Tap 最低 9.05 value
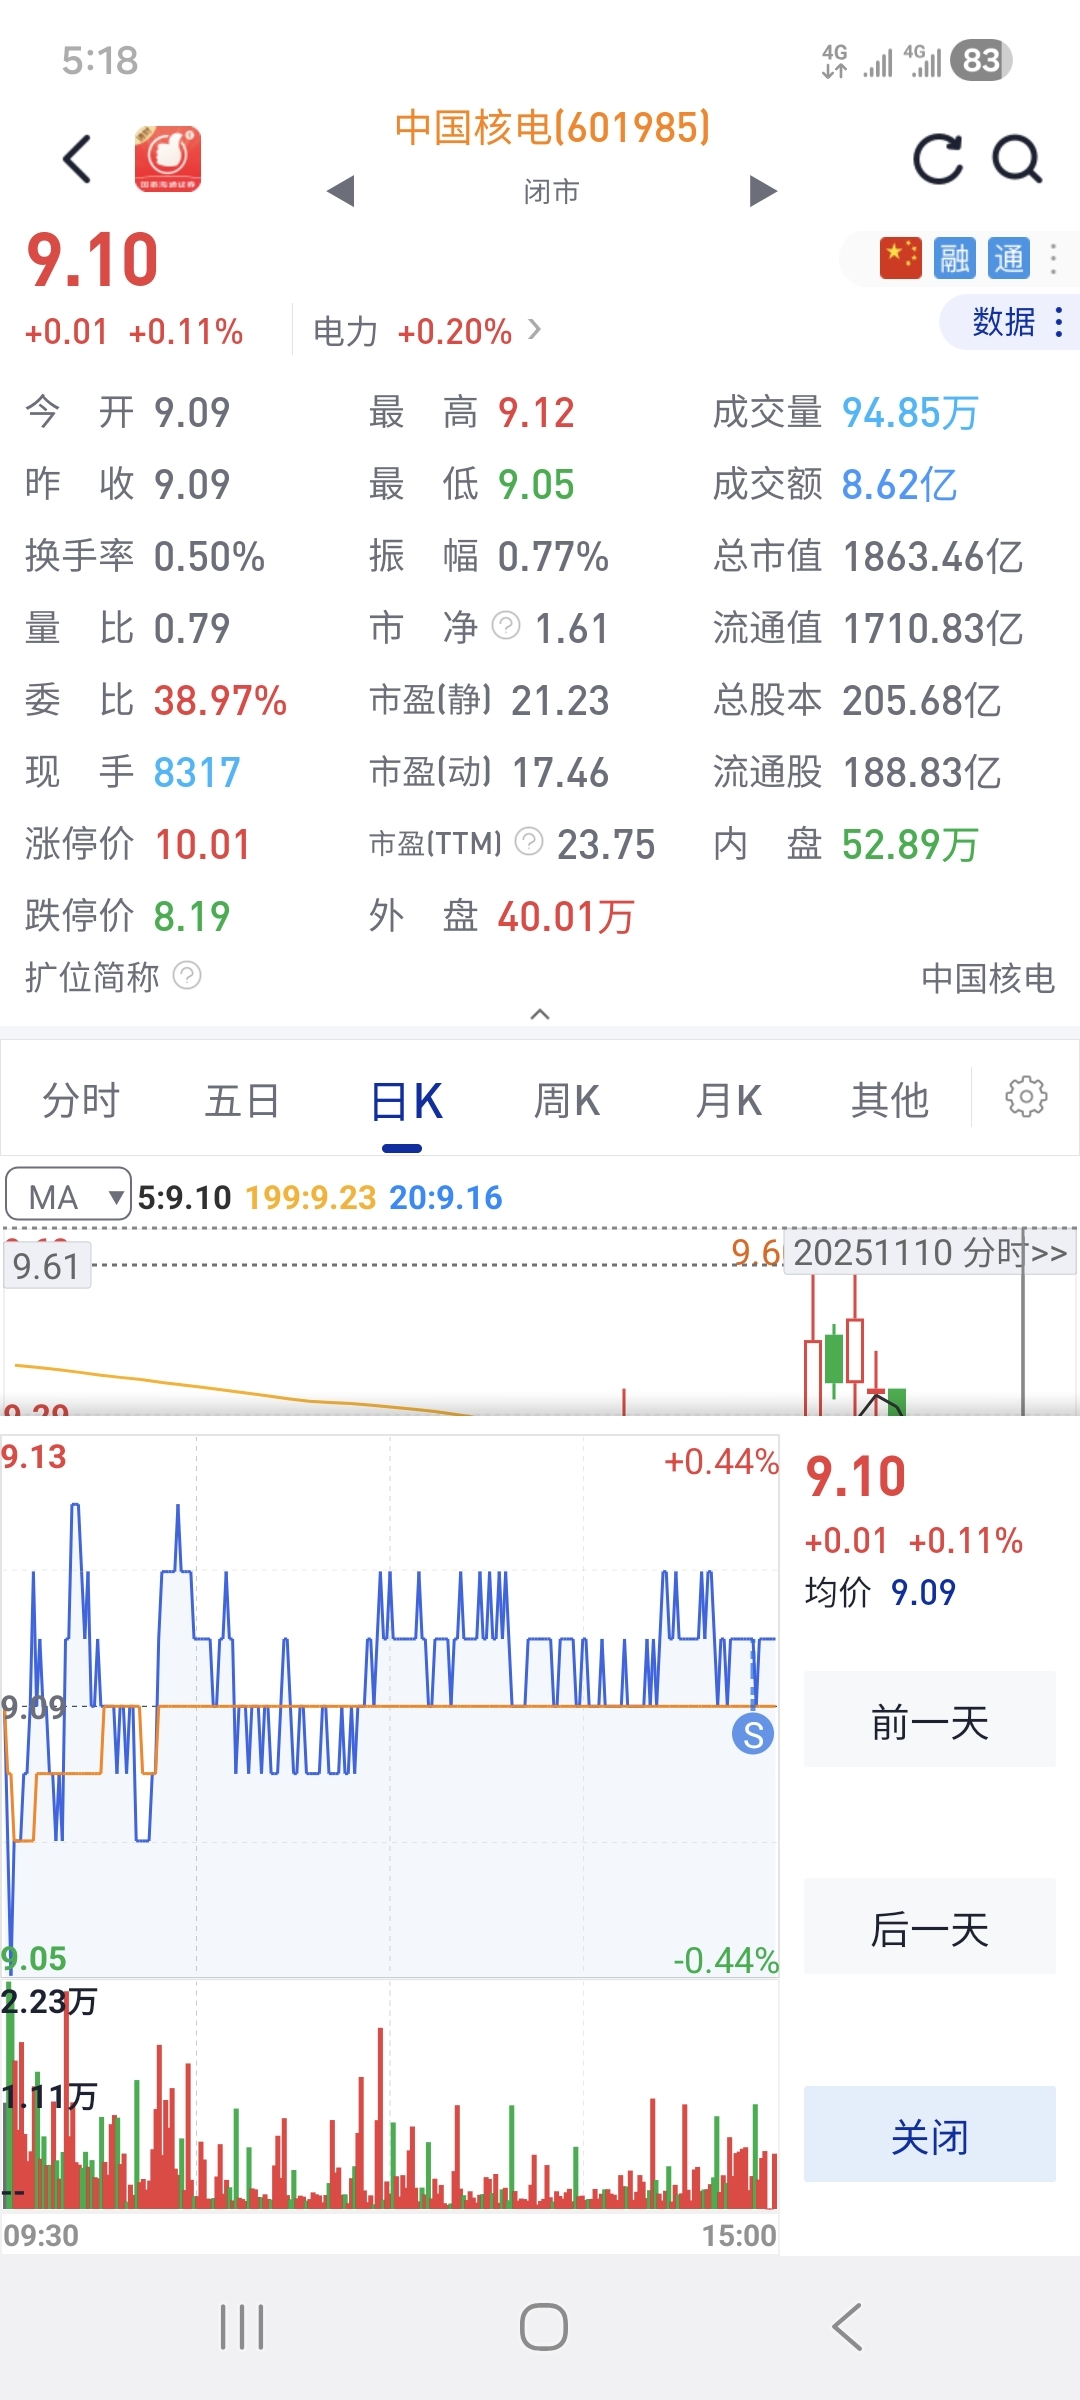Screen dimensions: 1080x2400 click(536, 485)
